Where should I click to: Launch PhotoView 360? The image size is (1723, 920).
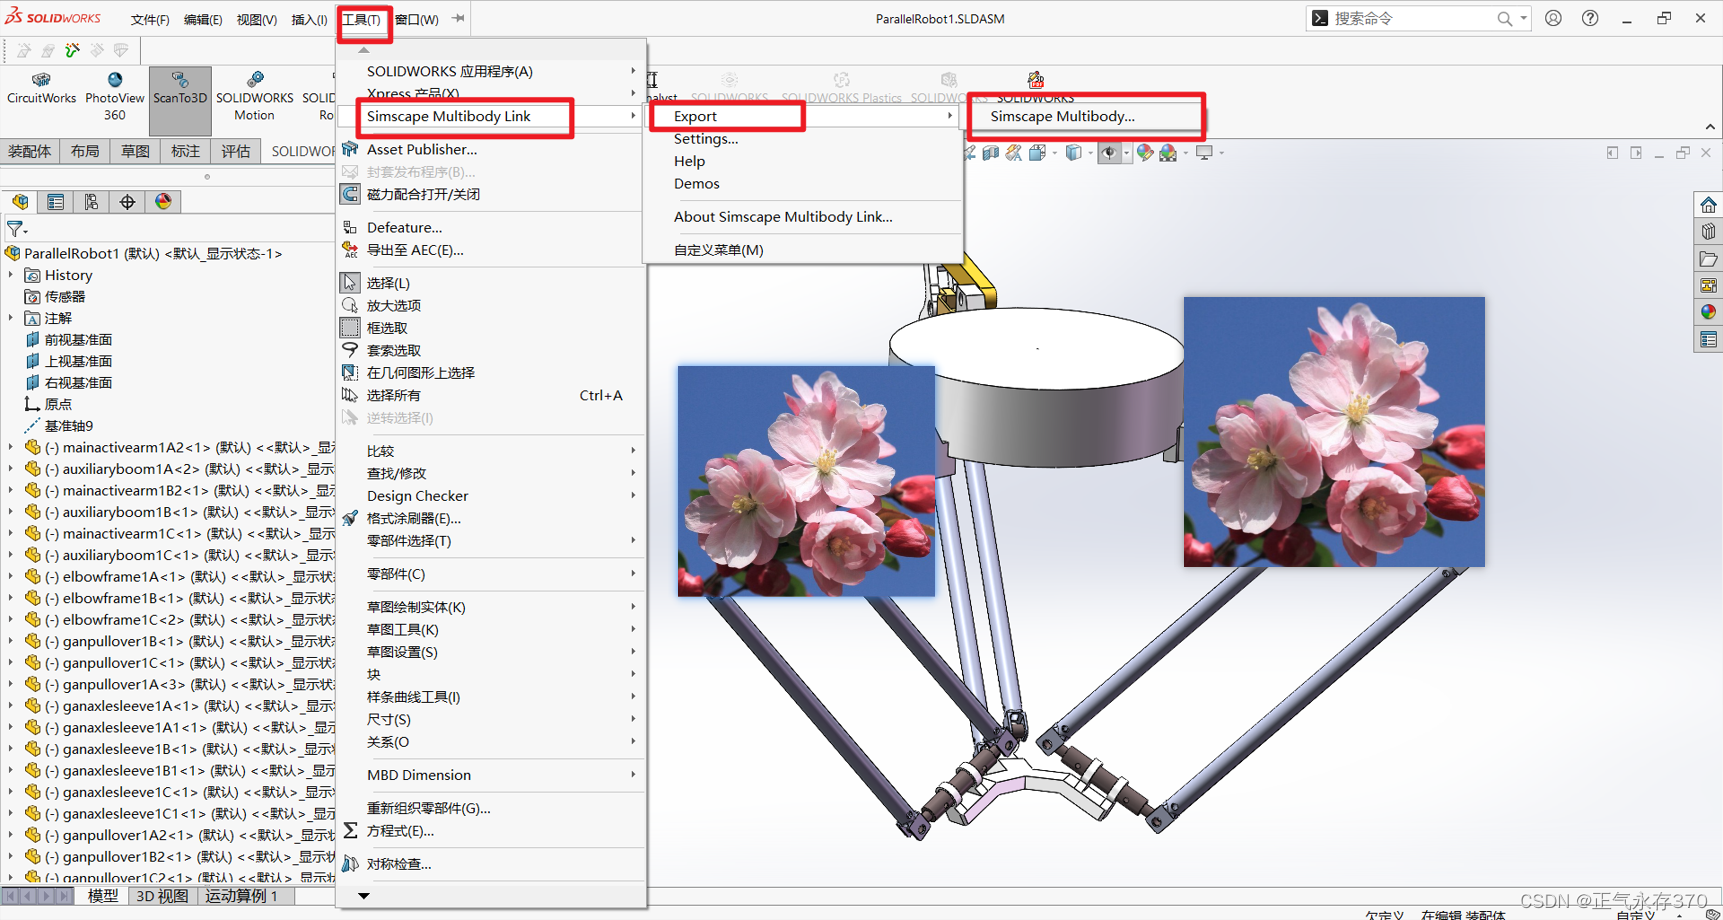(x=114, y=90)
